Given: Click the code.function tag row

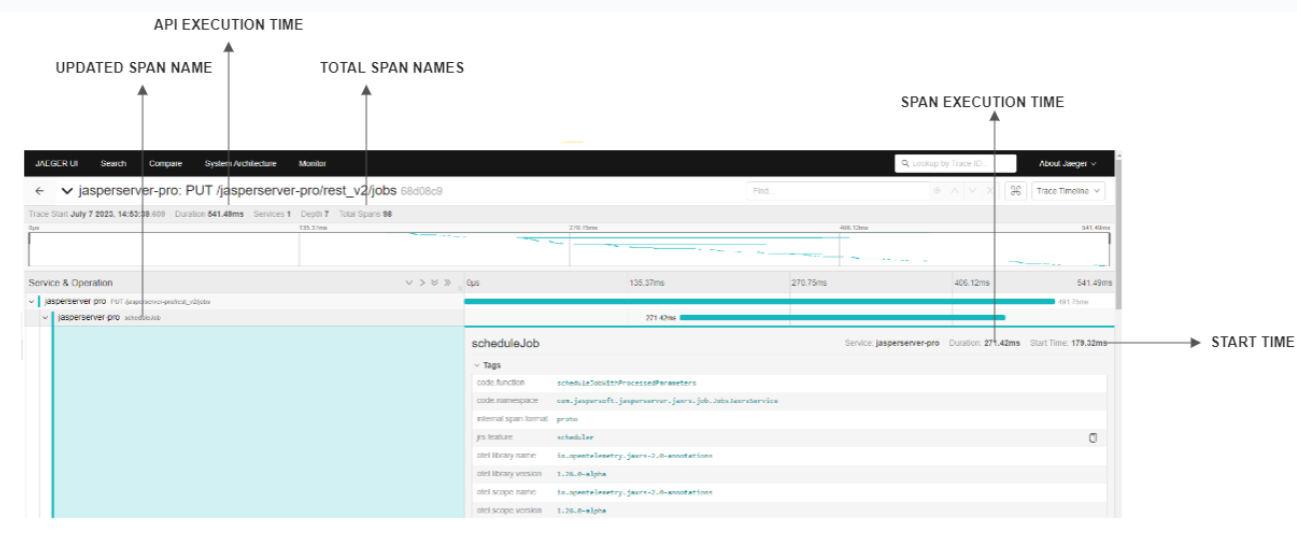Looking at the screenshot, I should tap(789, 383).
